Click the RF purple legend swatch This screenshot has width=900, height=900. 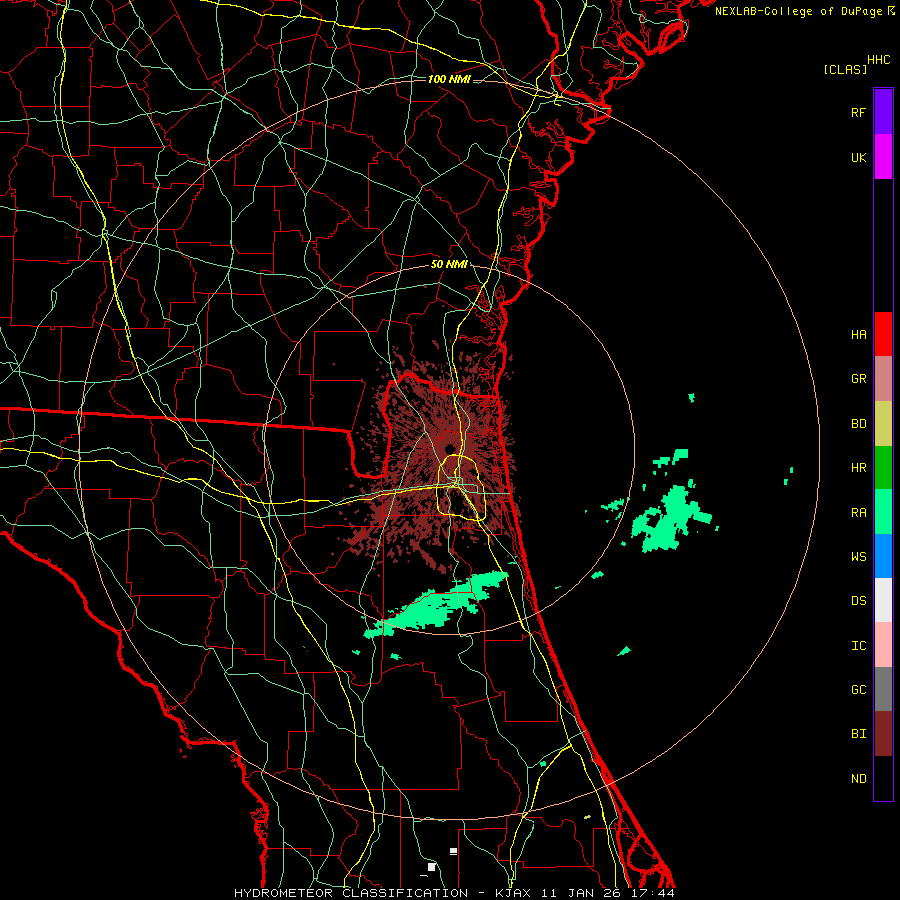tap(883, 112)
